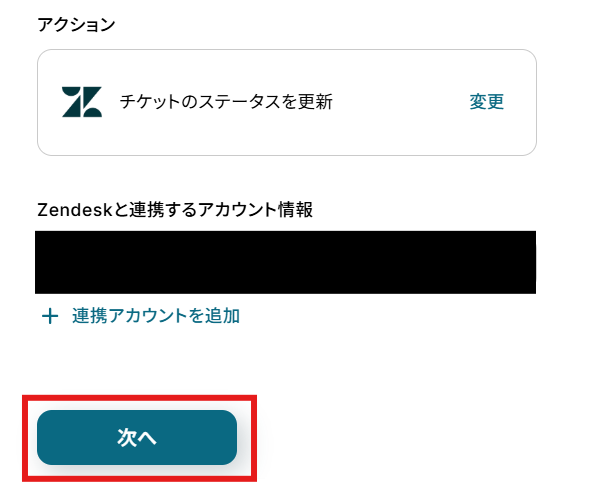
Task: Select the Zendesk brand mark in the action card
Action: point(82,102)
